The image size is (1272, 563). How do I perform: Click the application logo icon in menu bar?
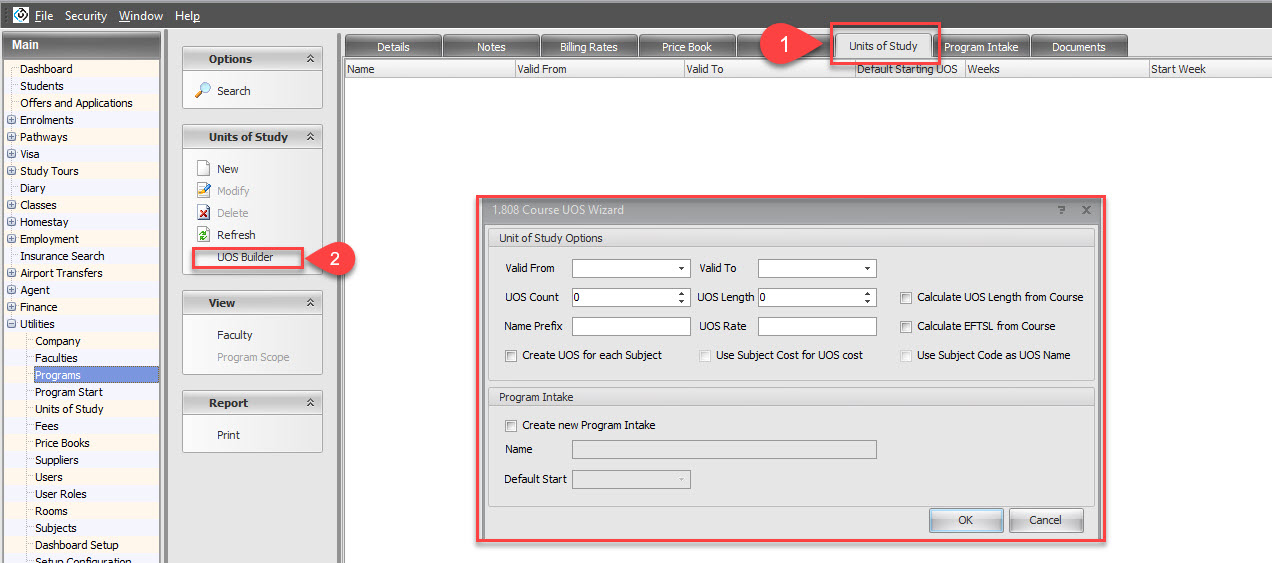click(x=20, y=15)
